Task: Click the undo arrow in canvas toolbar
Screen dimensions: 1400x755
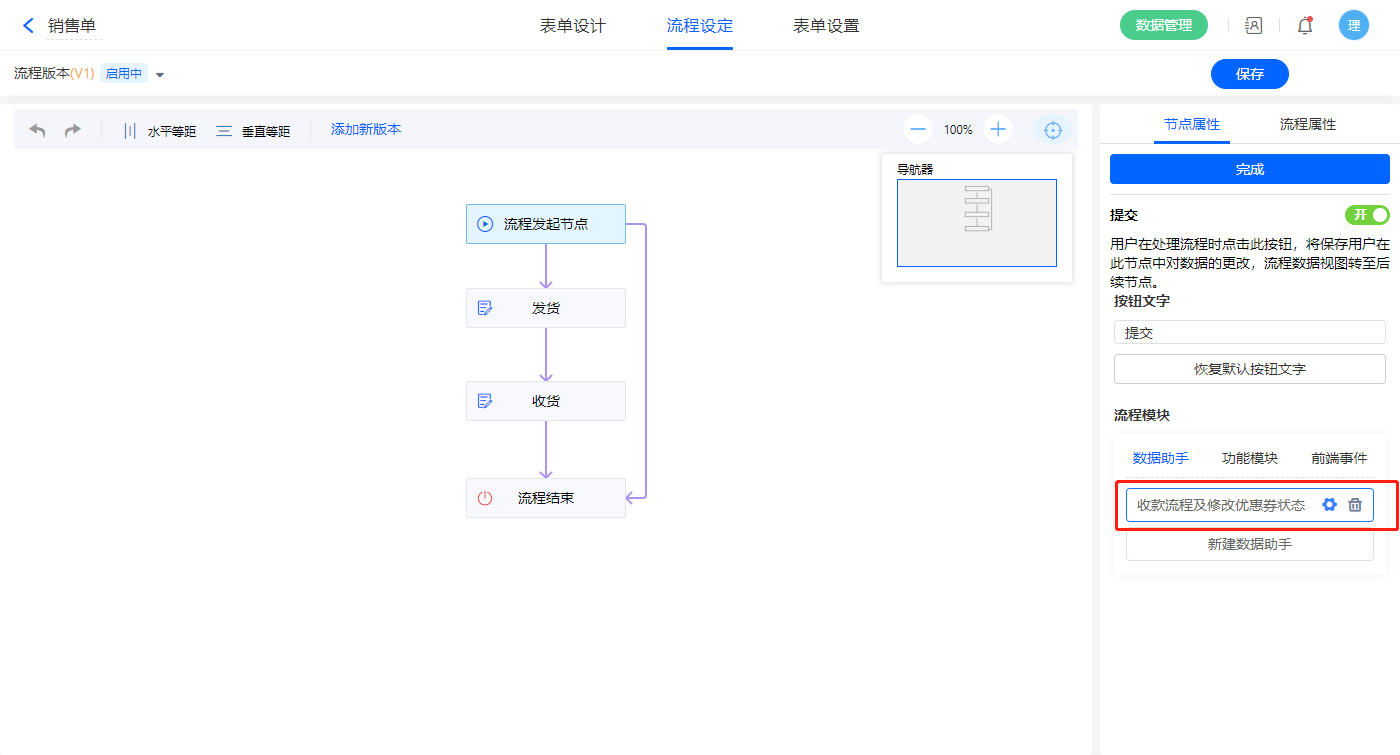Action: (x=38, y=130)
